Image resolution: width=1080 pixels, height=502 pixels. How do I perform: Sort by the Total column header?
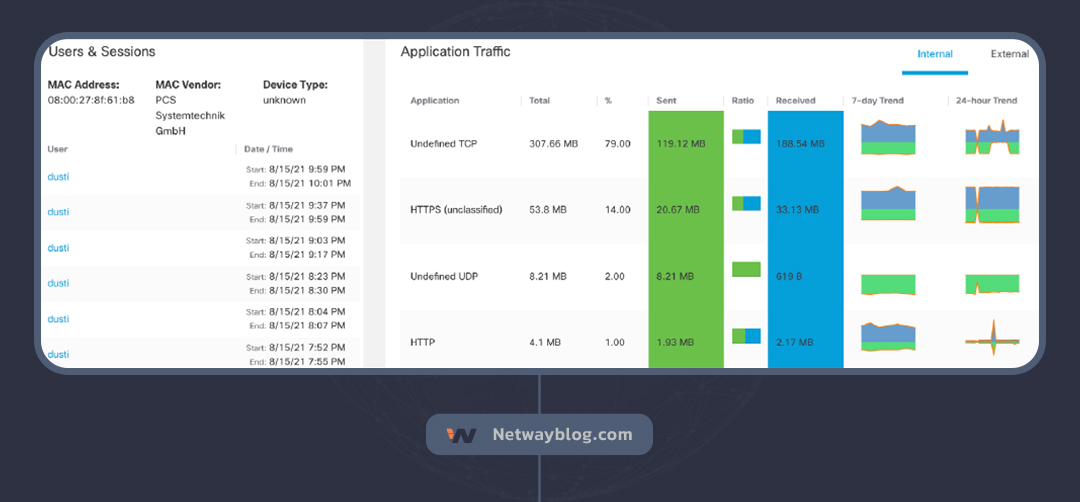[540, 101]
